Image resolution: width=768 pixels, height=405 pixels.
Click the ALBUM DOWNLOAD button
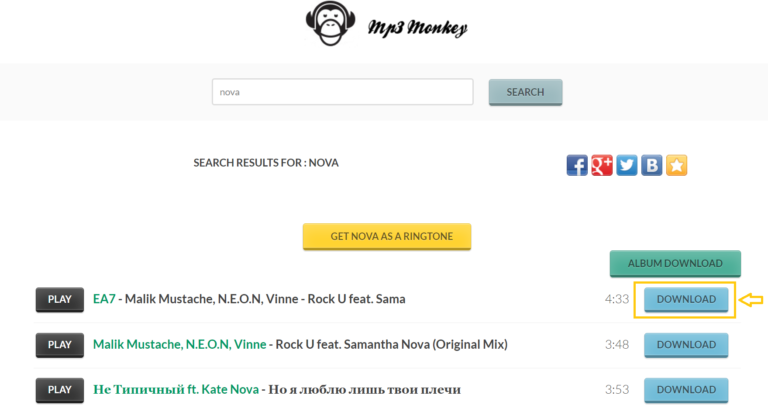(x=675, y=263)
